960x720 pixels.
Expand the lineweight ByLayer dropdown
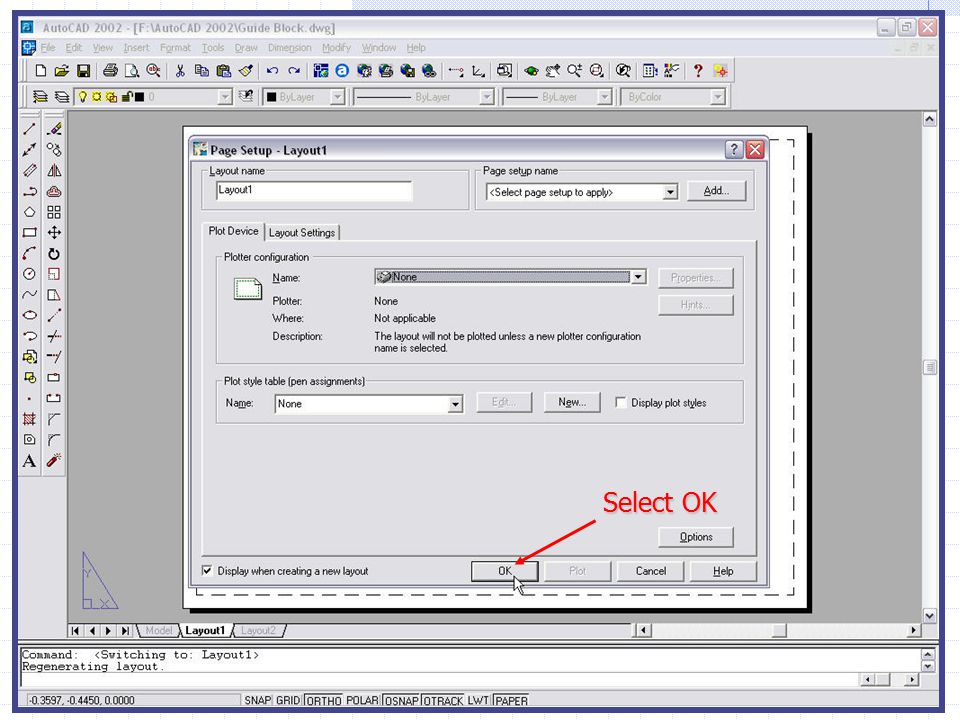click(604, 97)
